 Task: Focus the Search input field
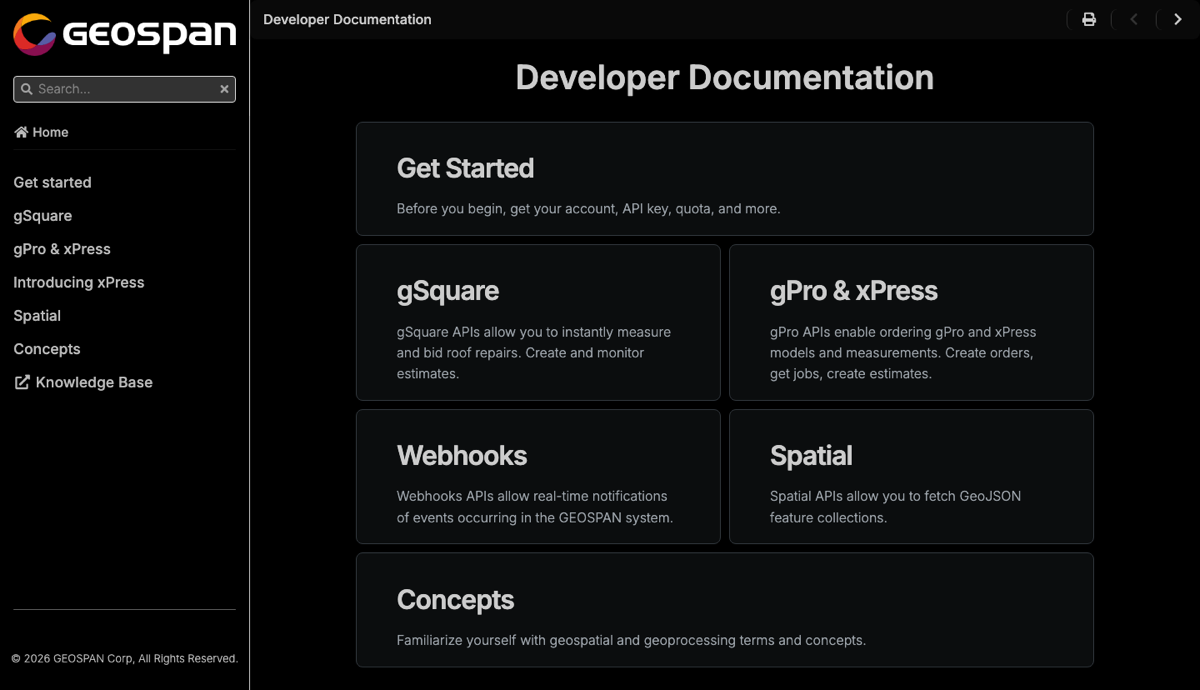125,89
